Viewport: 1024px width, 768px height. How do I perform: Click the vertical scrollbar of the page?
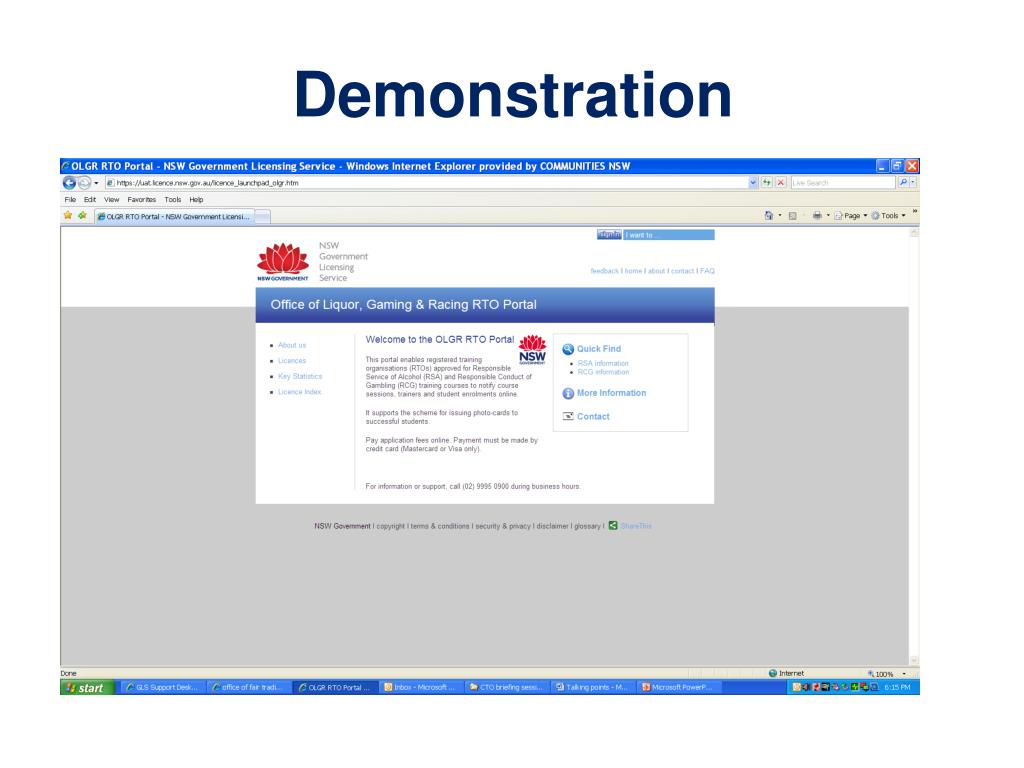[x=914, y=446]
